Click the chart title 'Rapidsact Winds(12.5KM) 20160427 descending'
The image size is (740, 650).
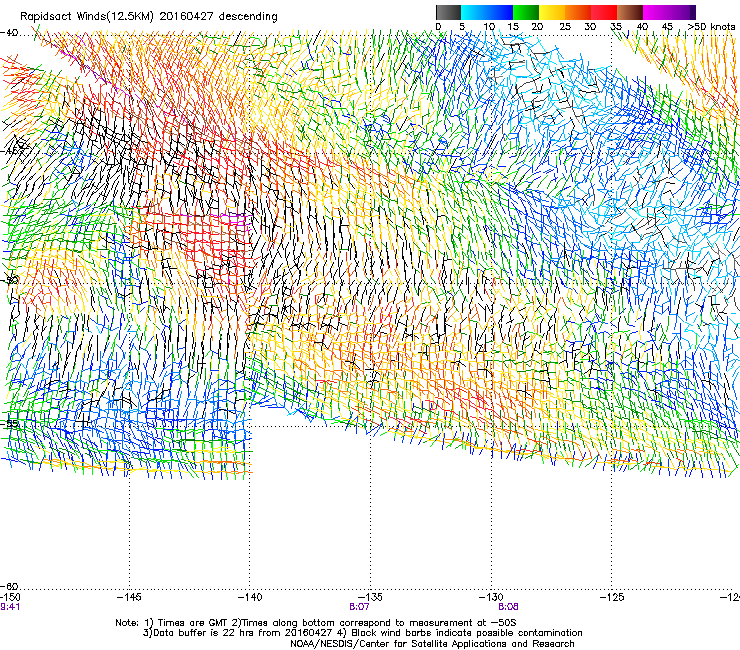149,17
